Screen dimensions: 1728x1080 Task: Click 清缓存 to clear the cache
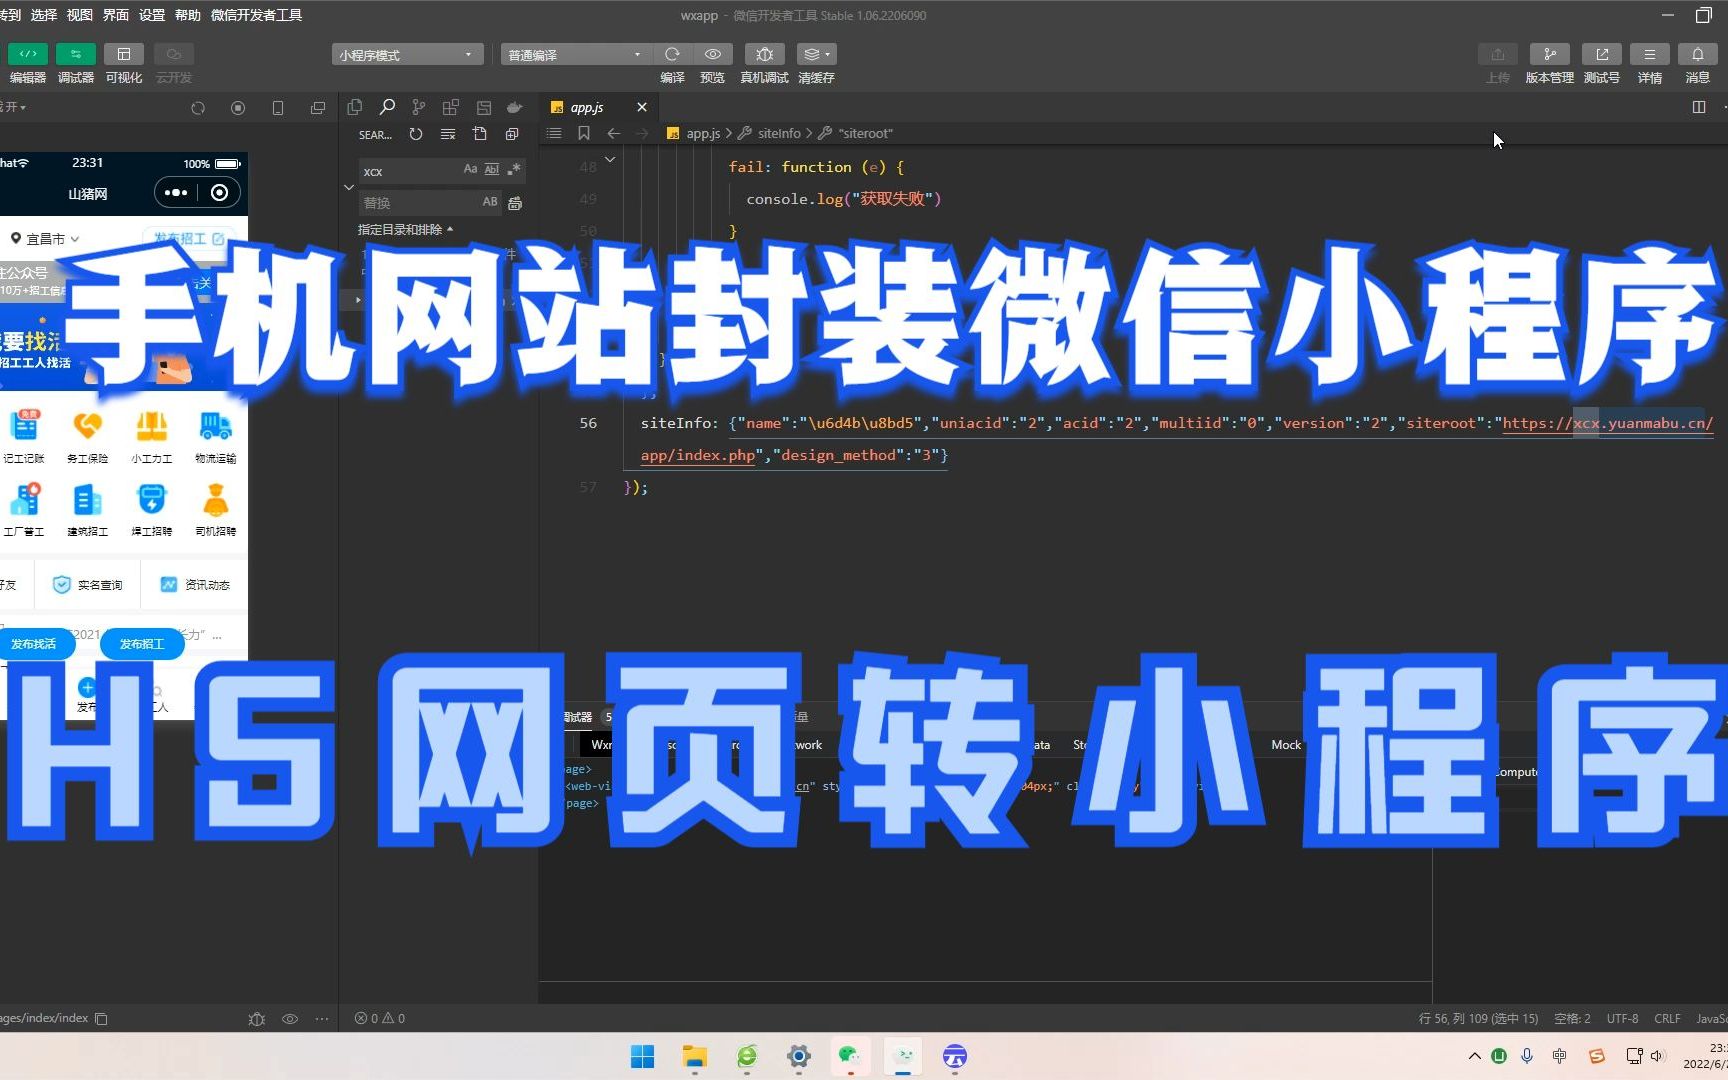point(815,55)
